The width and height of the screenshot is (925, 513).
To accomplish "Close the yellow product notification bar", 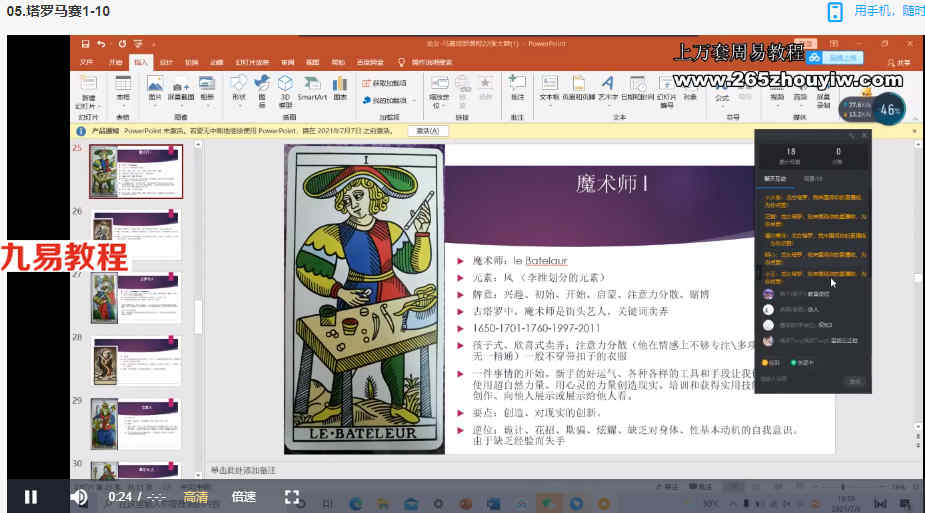I will (915, 131).
